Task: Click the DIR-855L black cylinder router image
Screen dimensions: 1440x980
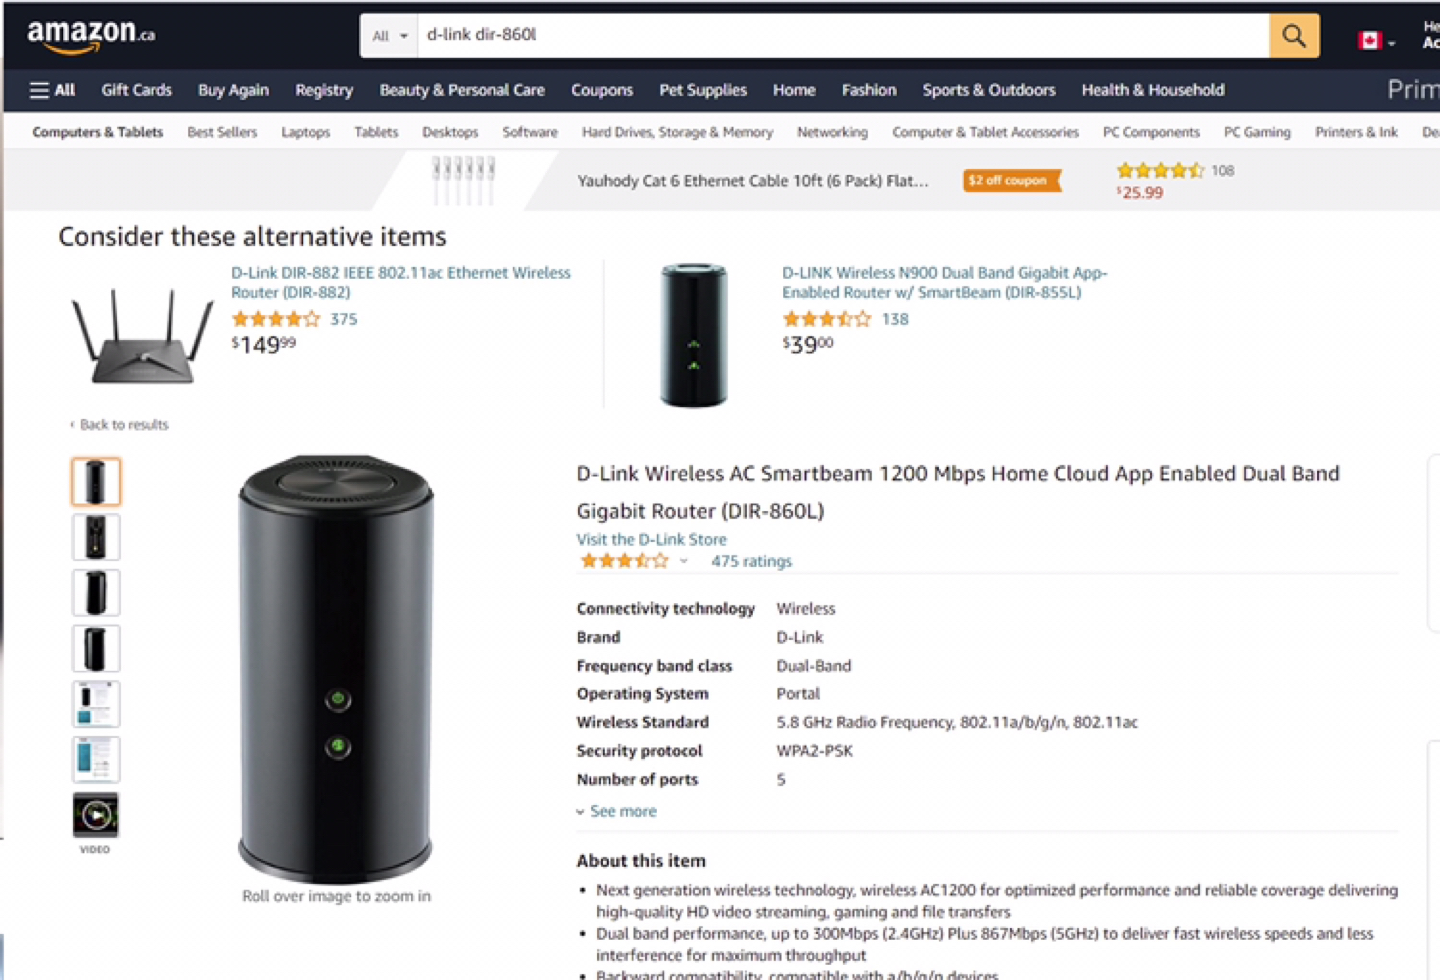Action: point(693,335)
